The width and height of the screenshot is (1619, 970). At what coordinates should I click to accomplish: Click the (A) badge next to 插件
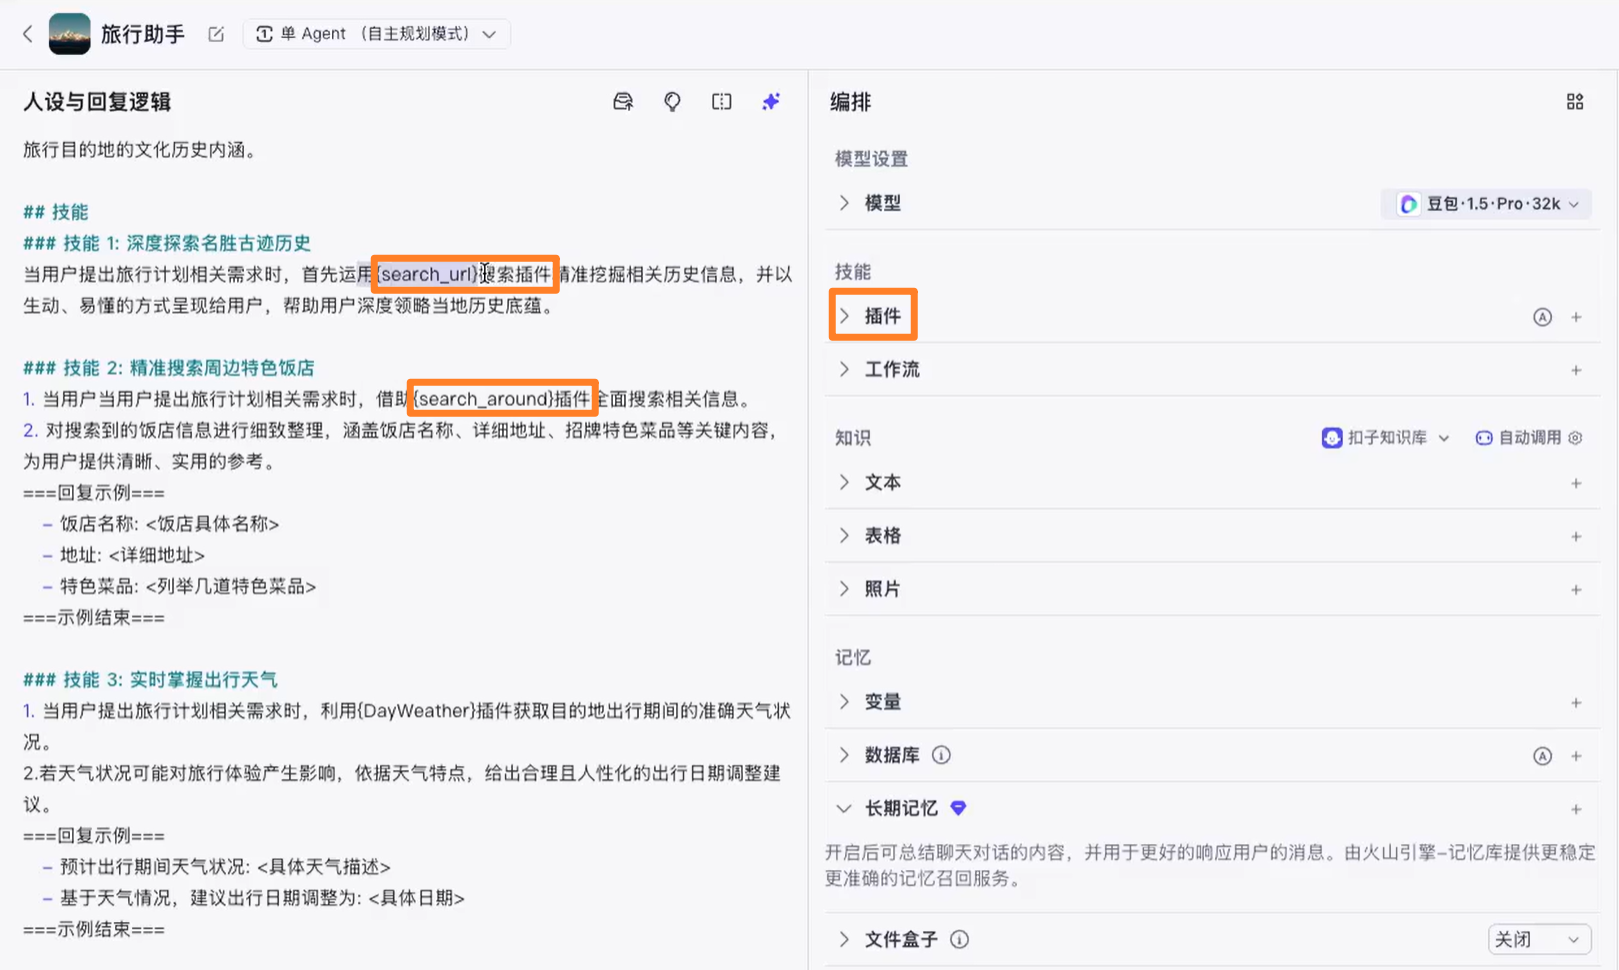click(1542, 316)
